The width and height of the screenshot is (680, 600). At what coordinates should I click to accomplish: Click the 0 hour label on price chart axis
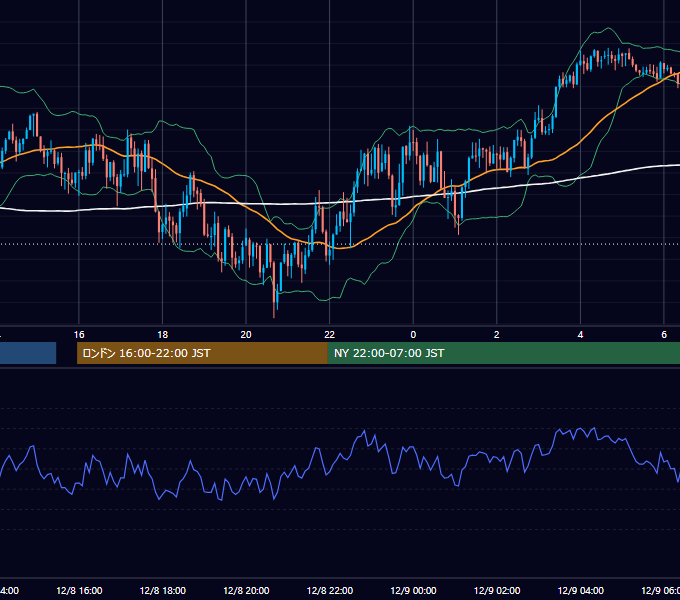coord(413,335)
